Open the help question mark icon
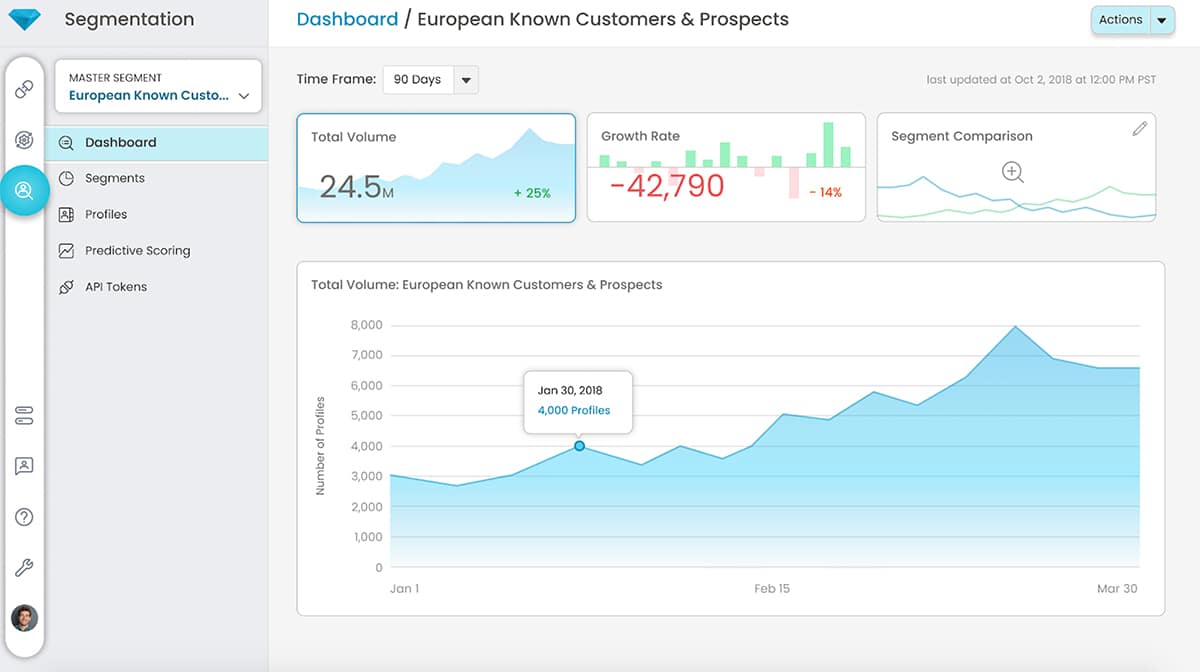Screen dimensions: 1200x672 (x=24, y=517)
